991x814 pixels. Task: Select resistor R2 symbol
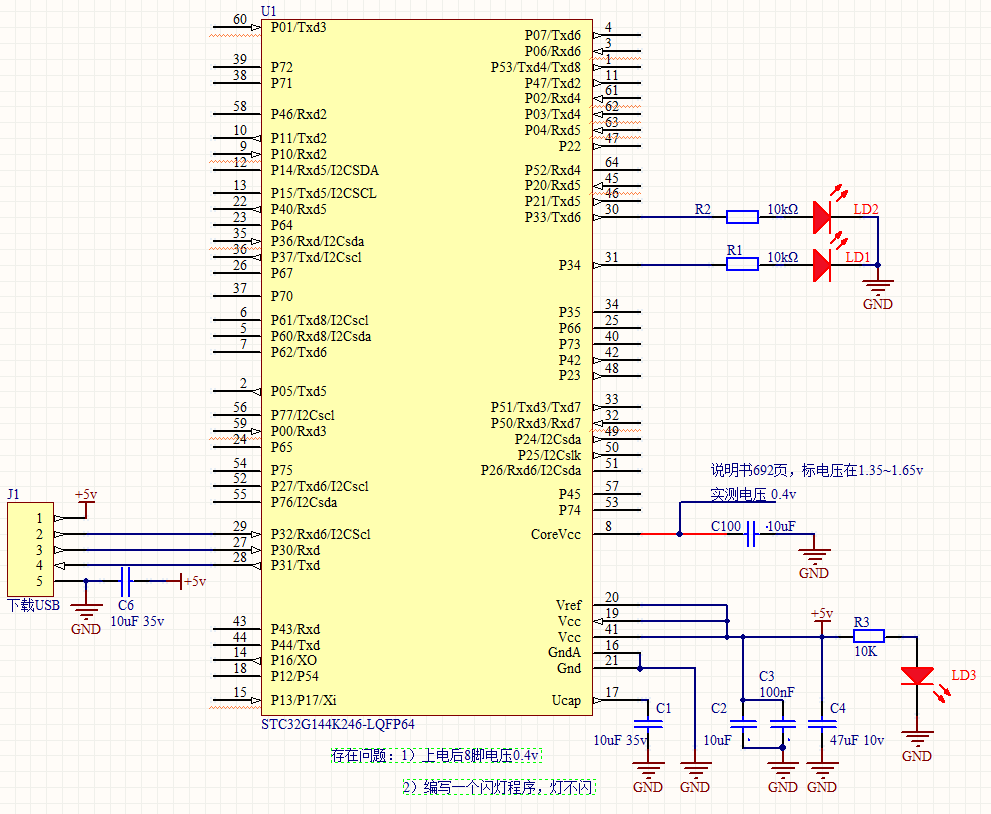[x=742, y=216]
